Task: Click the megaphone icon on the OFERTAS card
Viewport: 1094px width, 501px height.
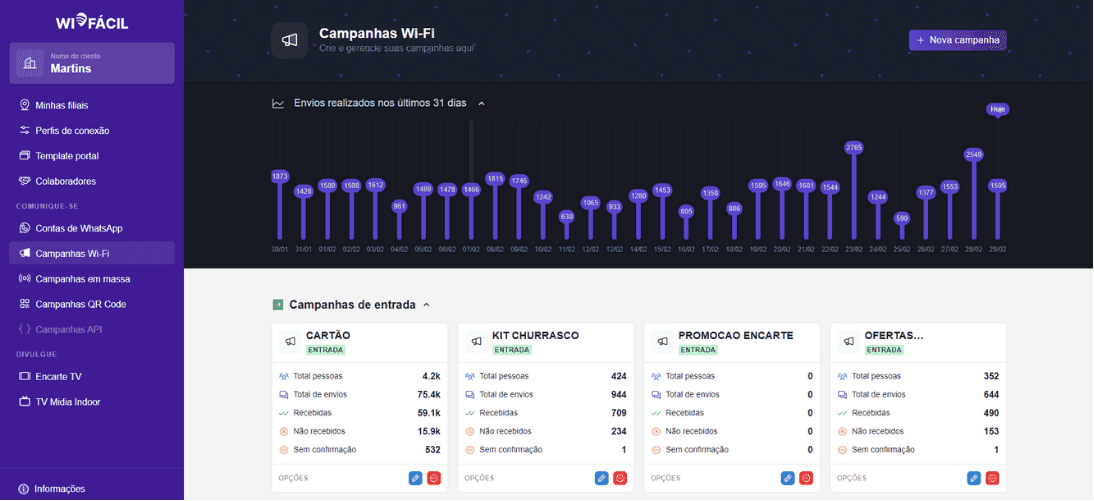Action: (849, 341)
